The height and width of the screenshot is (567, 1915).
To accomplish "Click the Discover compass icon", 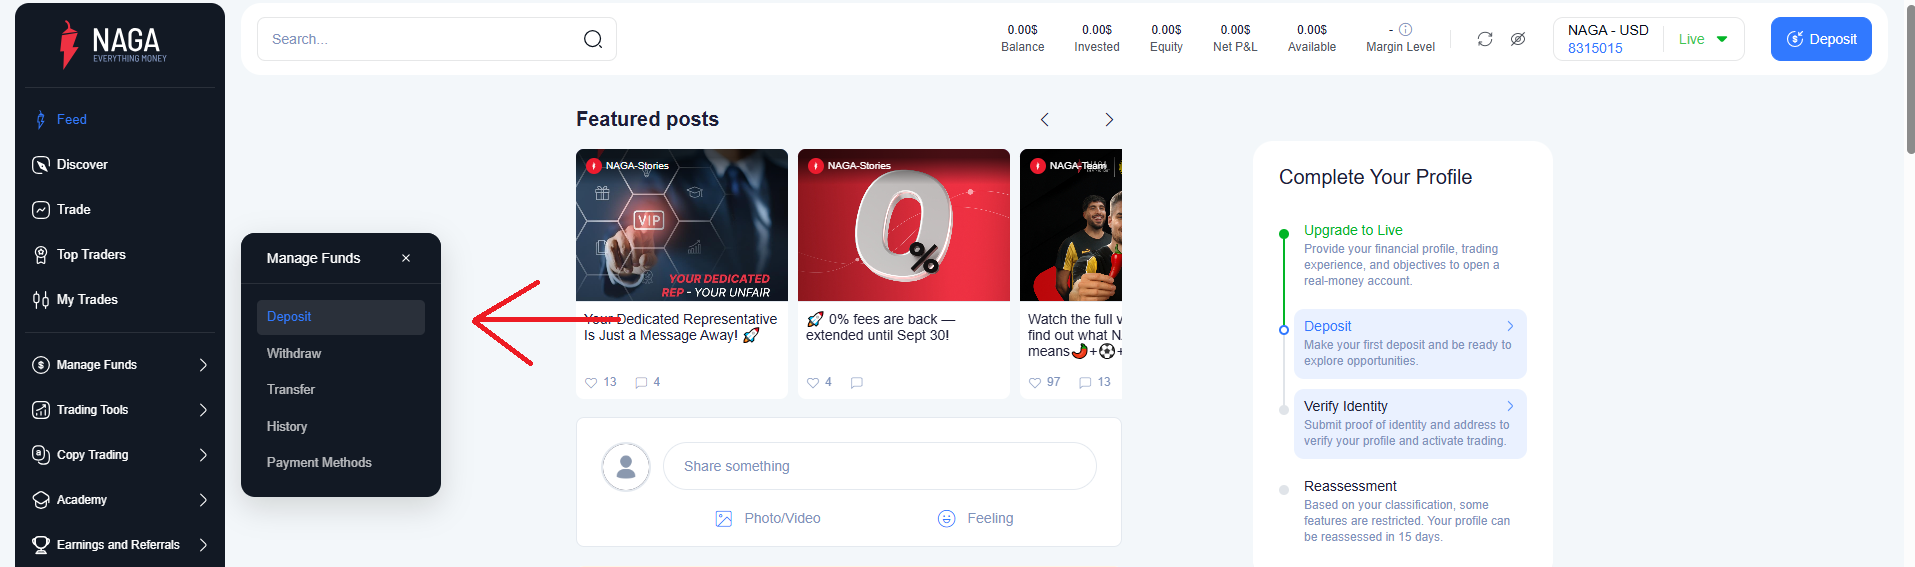I will [41, 165].
